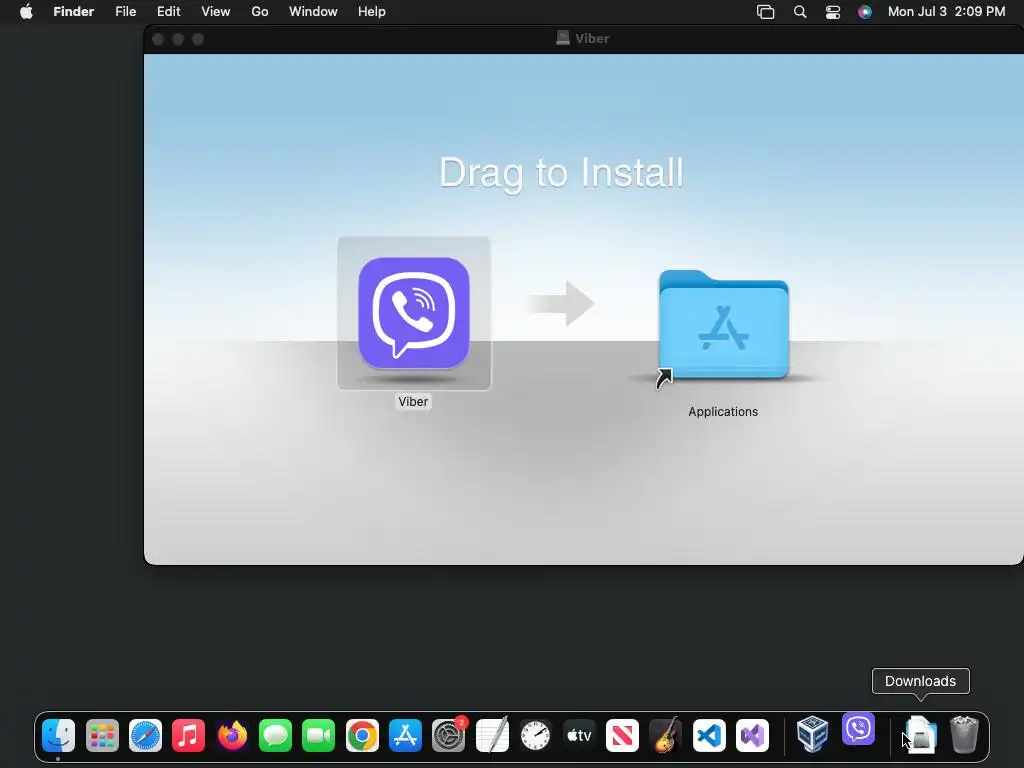Screen dimensions: 1024x768
Task: Open the Apple menu
Action: 26,12
